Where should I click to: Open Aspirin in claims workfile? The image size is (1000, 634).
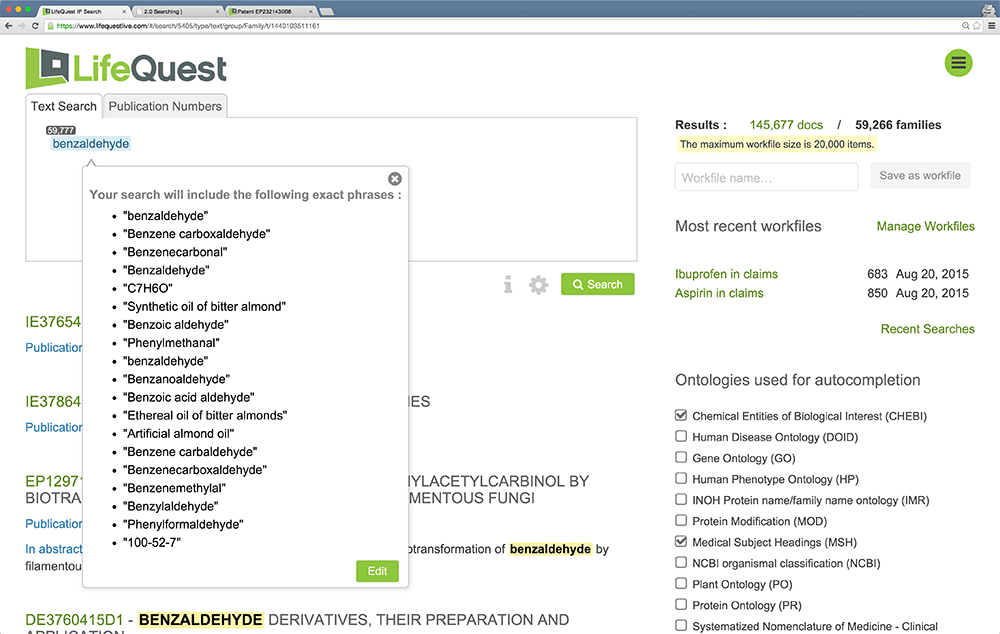point(719,293)
